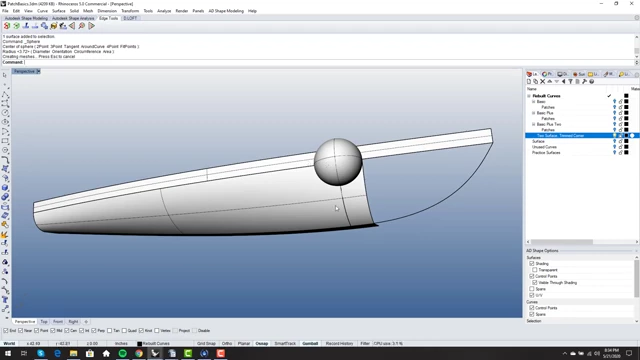Select the Practice Surfaces layer row
Viewport: 640px width, 360px height.
point(582,153)
